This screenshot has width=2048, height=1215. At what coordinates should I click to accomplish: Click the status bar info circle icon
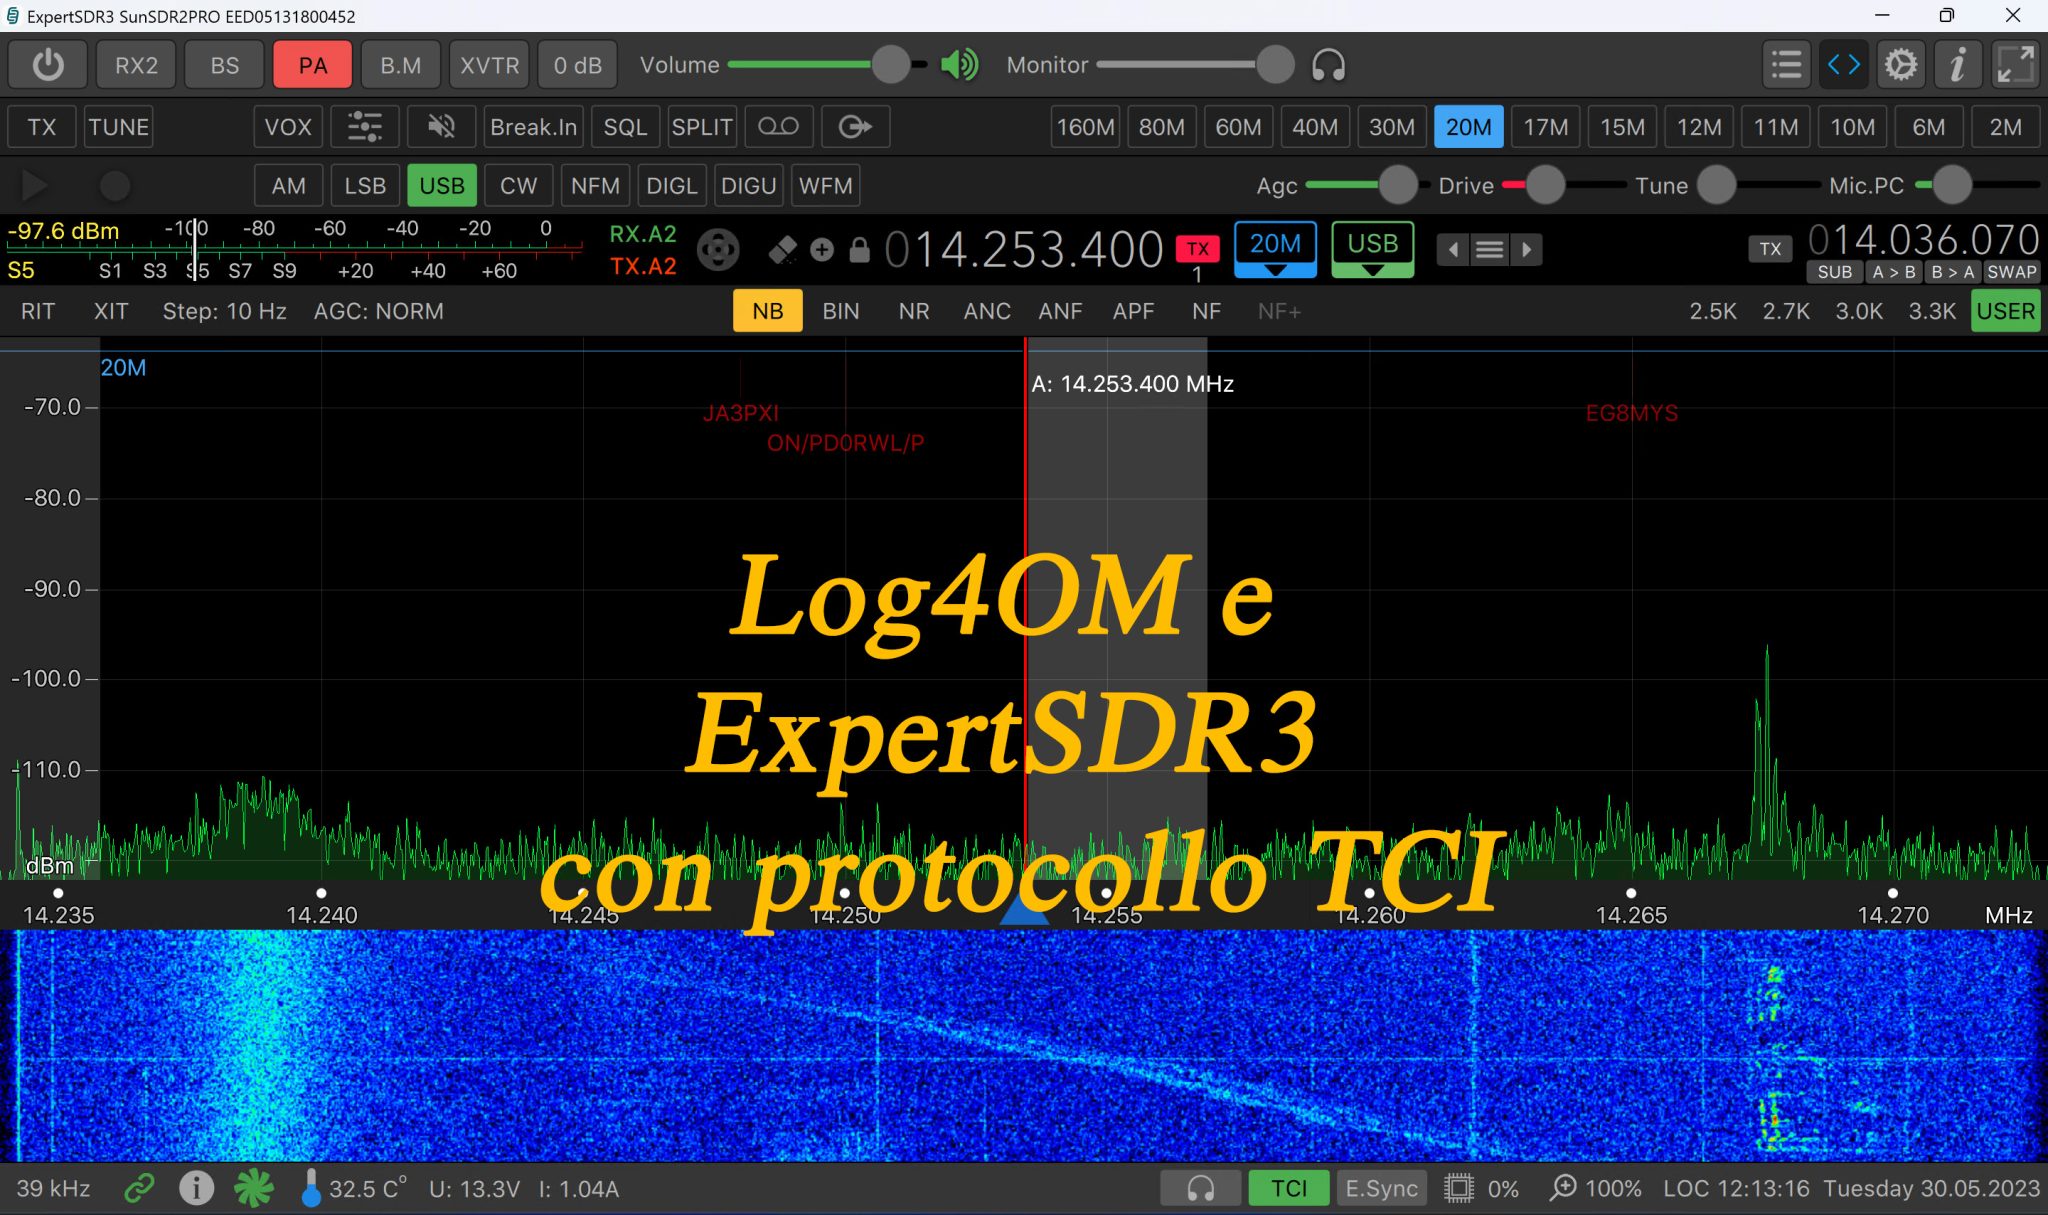(196, 1188)
